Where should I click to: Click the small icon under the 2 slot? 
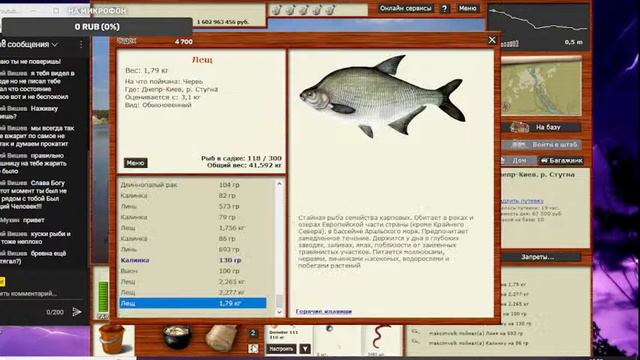tap(253, 349)
